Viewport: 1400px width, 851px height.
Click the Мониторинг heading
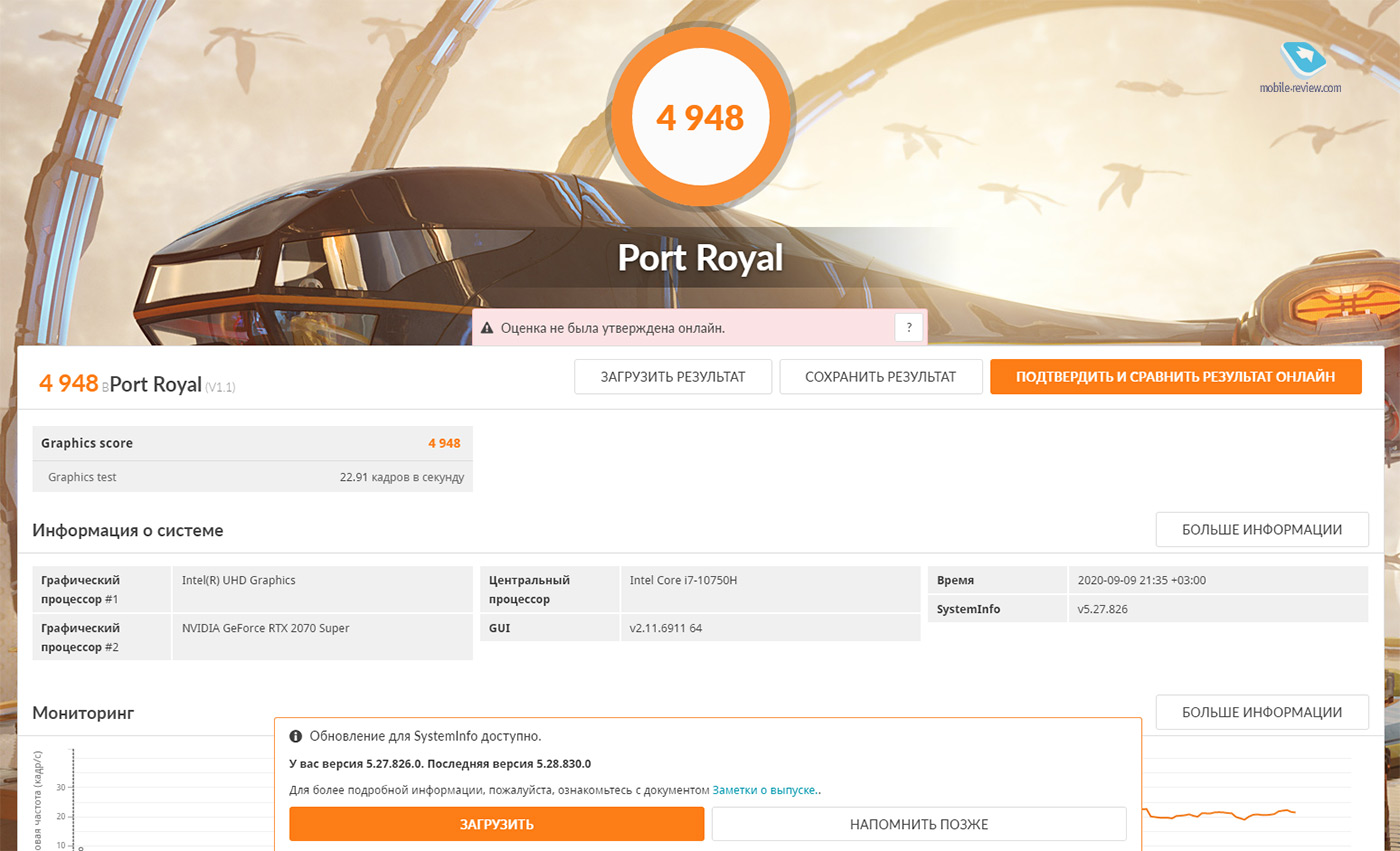[x=83, y=713]
